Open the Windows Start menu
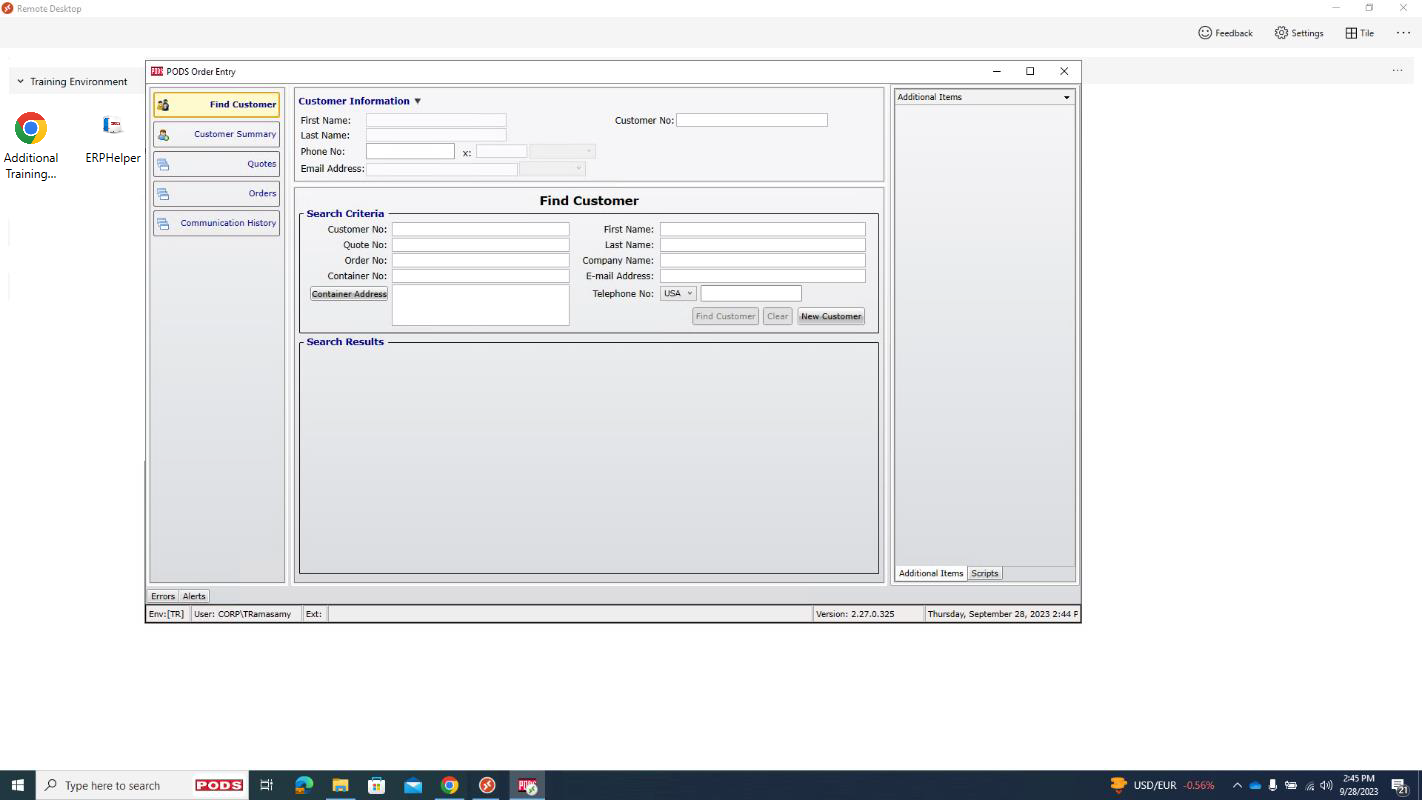 pos(17,785)
